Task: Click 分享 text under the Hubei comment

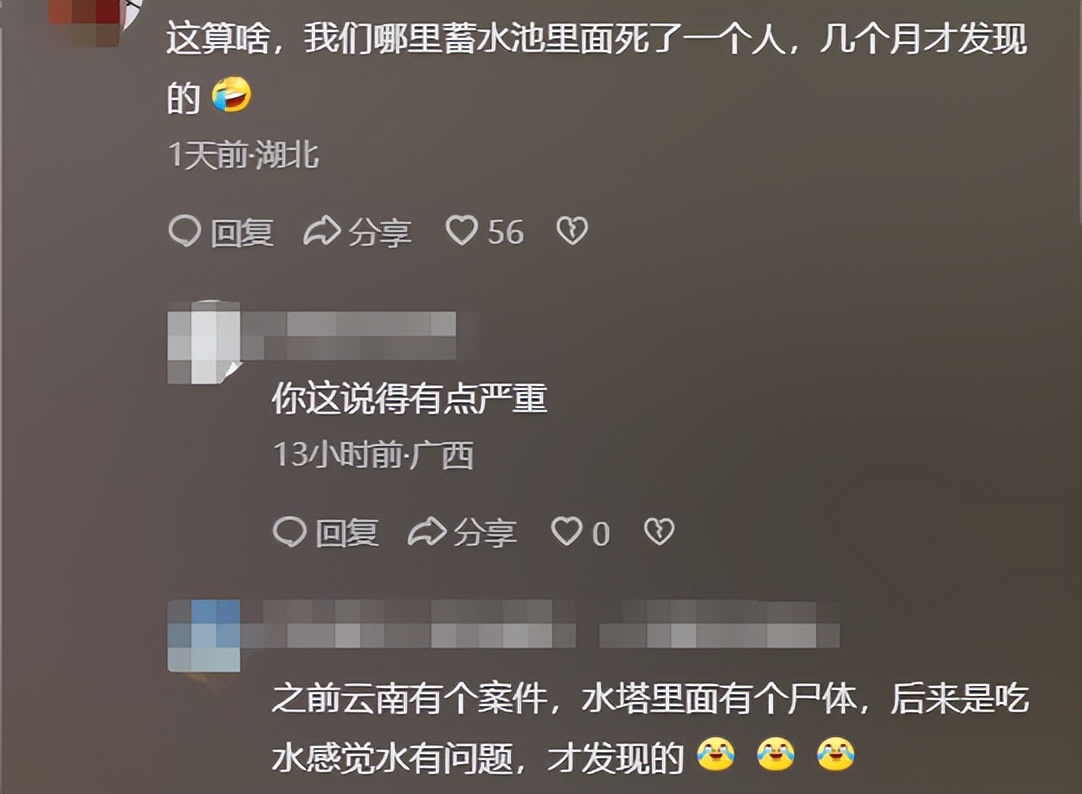Action: point(380,232)
